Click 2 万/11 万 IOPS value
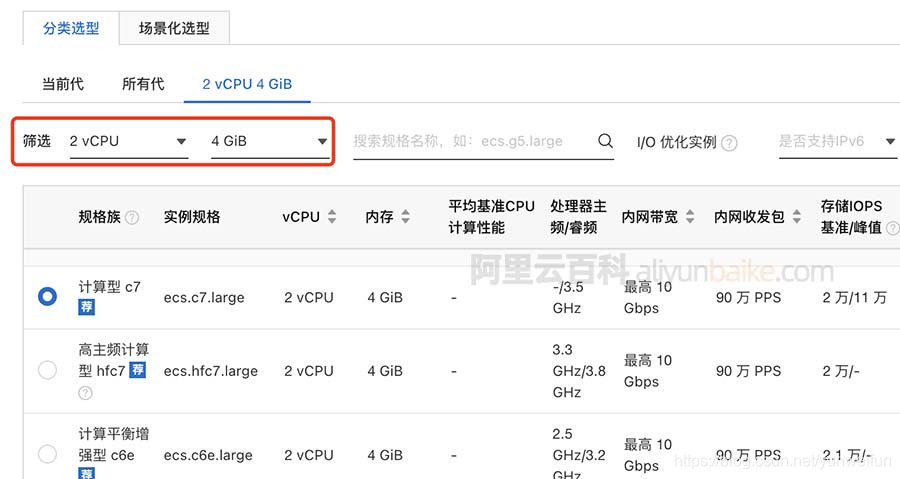This screenshot has height=479, width=900. tap(855, 298)
